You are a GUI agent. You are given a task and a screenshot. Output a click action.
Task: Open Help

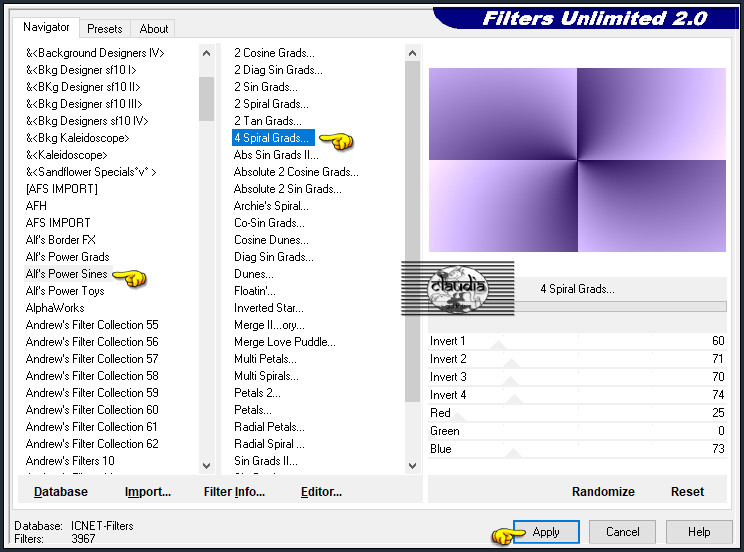click(699, 532)
